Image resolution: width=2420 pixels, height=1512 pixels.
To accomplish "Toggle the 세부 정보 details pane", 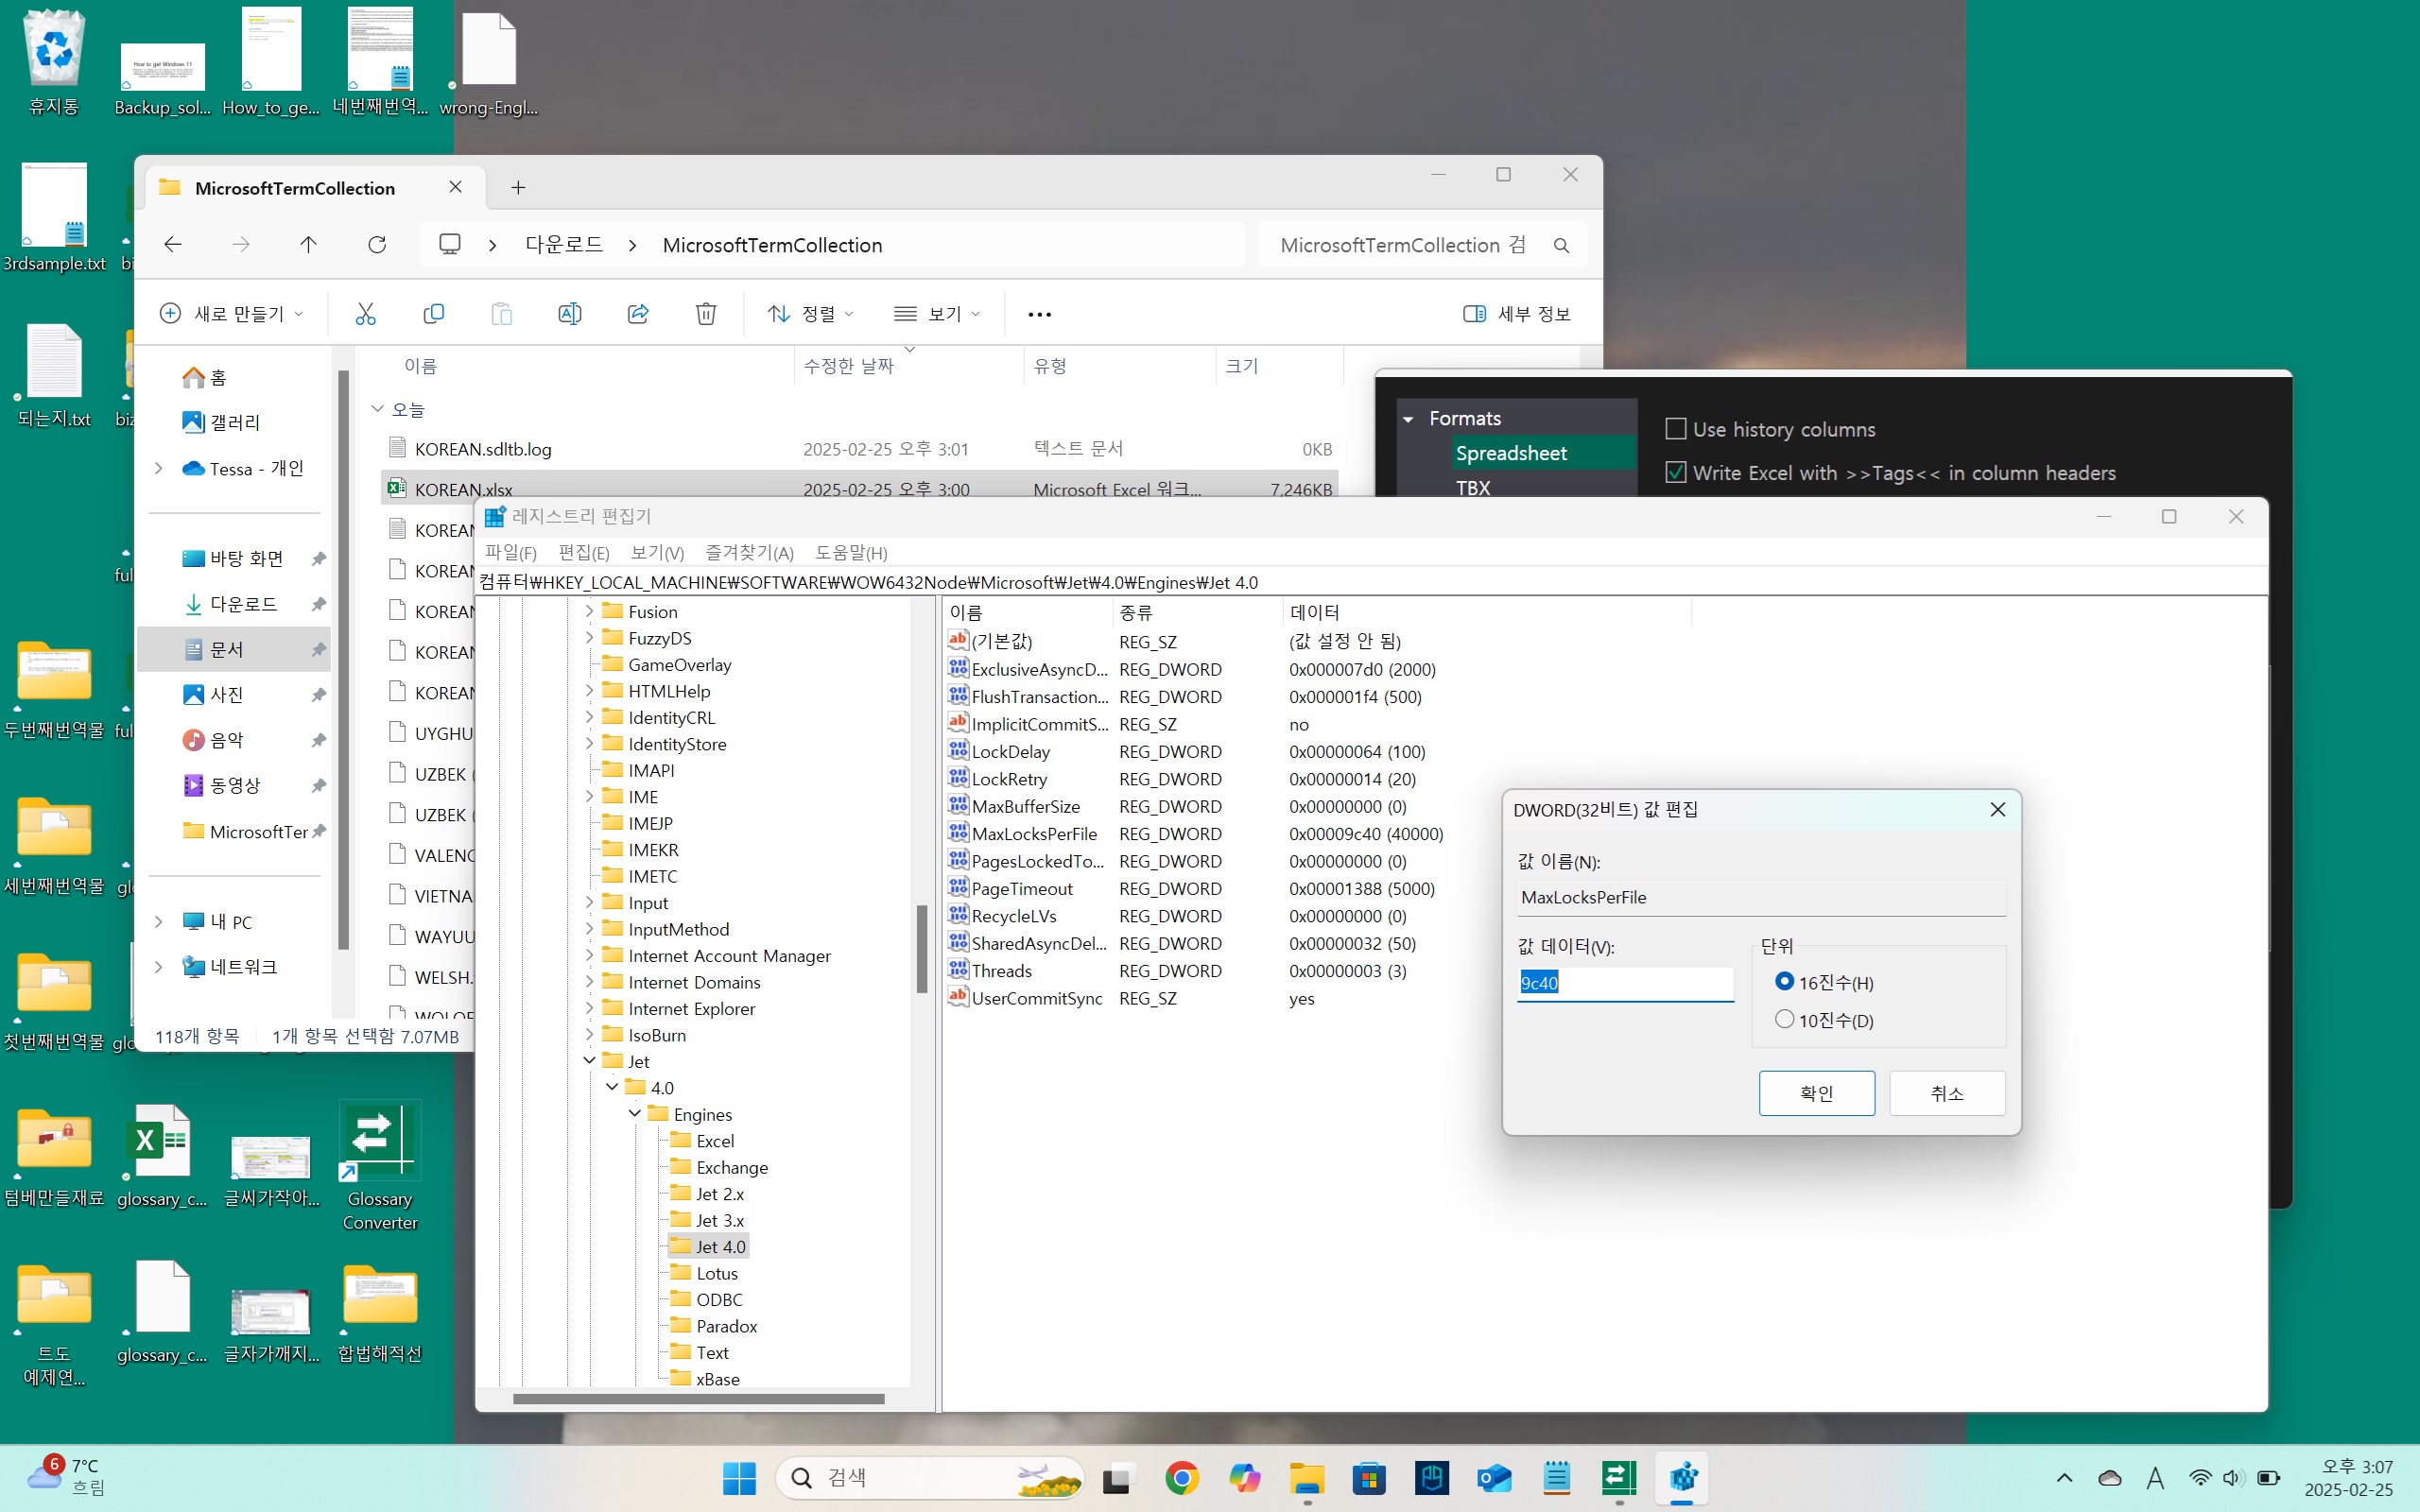I will point(1517,314).
